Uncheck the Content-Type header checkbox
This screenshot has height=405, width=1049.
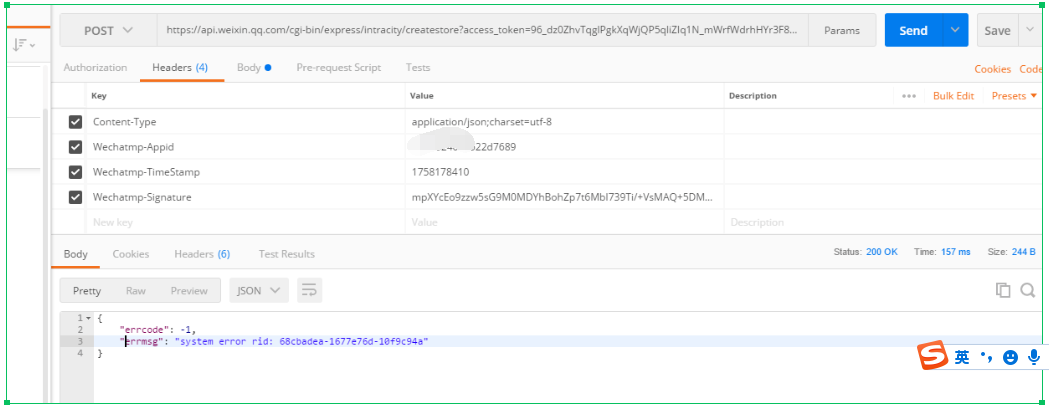coord(75,122)
